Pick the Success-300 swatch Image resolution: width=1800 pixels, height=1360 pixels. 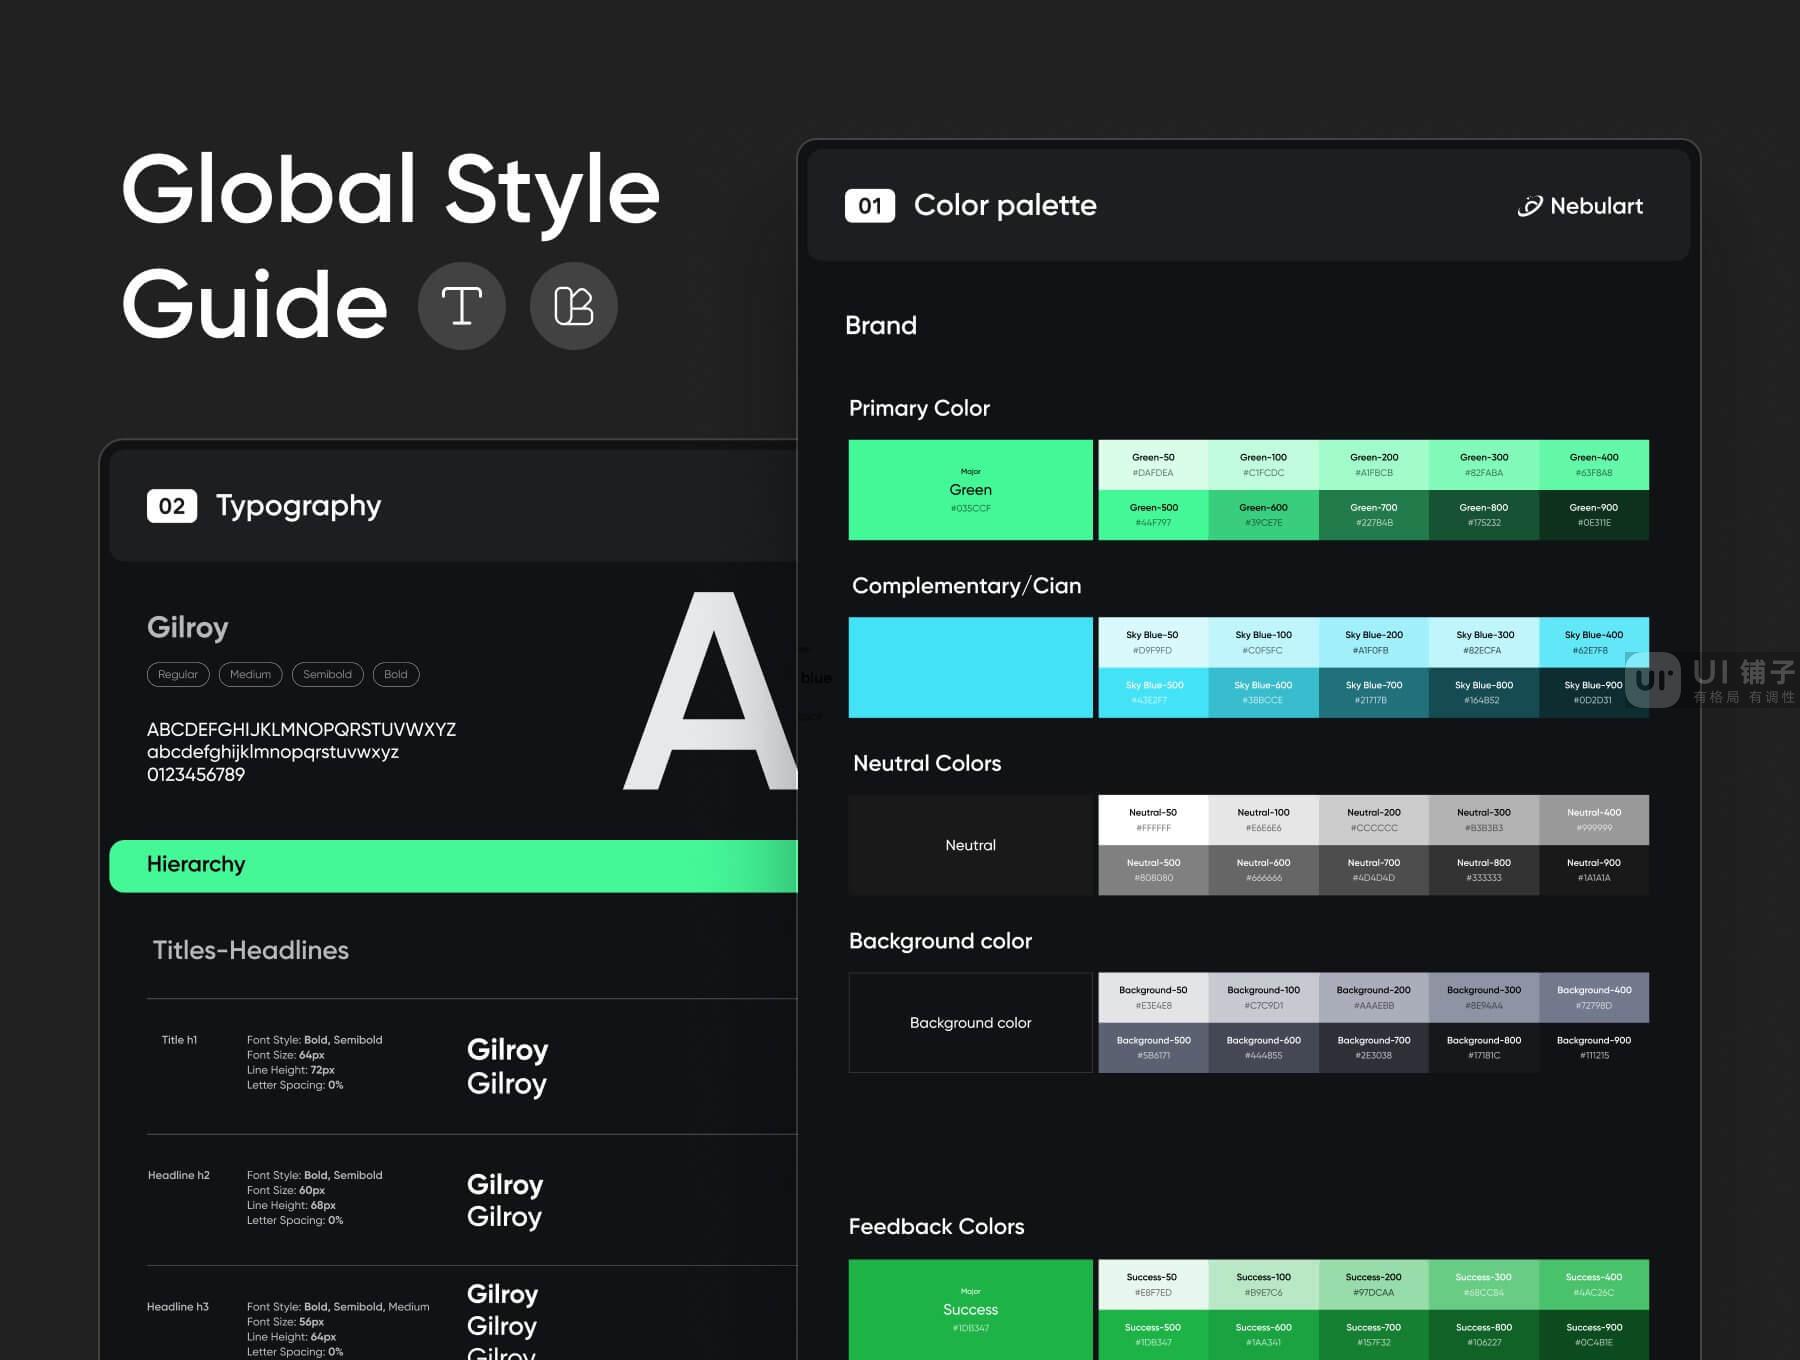[1484, 1285]
